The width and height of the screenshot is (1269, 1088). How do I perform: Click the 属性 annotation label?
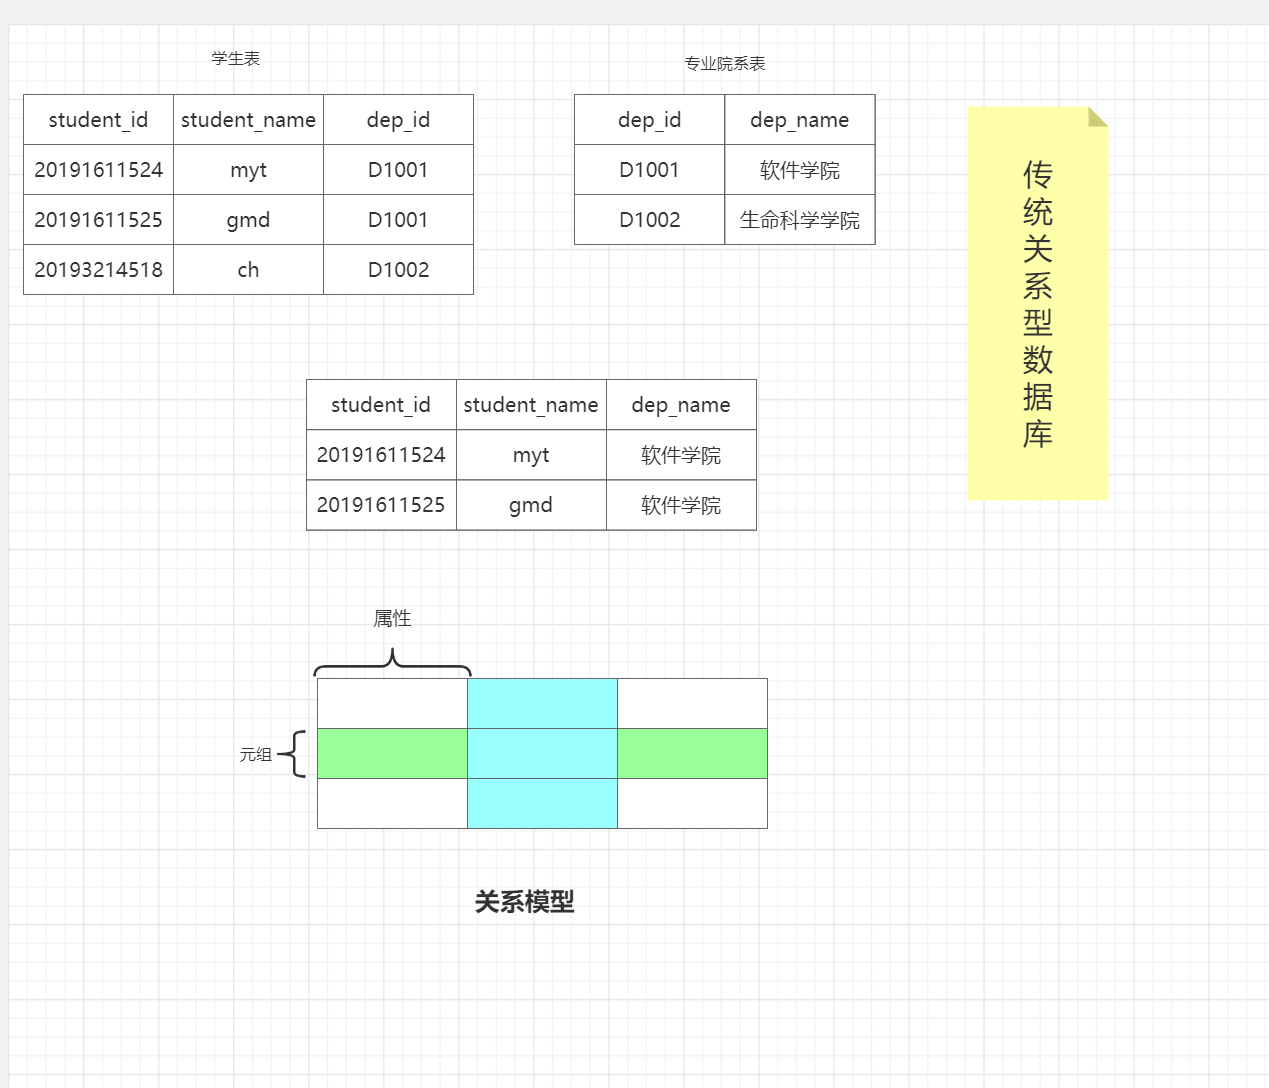(392, 618)
